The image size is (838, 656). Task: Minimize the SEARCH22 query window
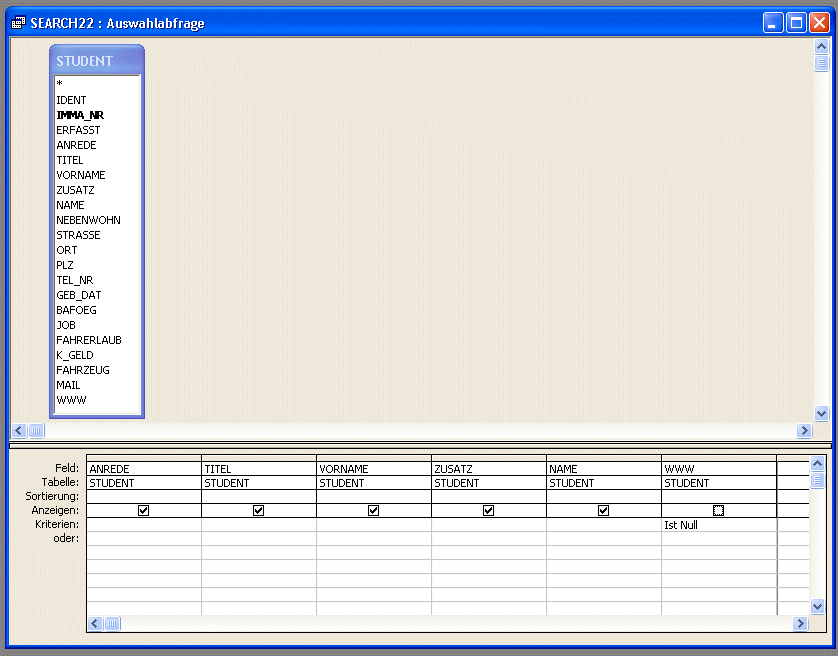click(x=773, y=23)
